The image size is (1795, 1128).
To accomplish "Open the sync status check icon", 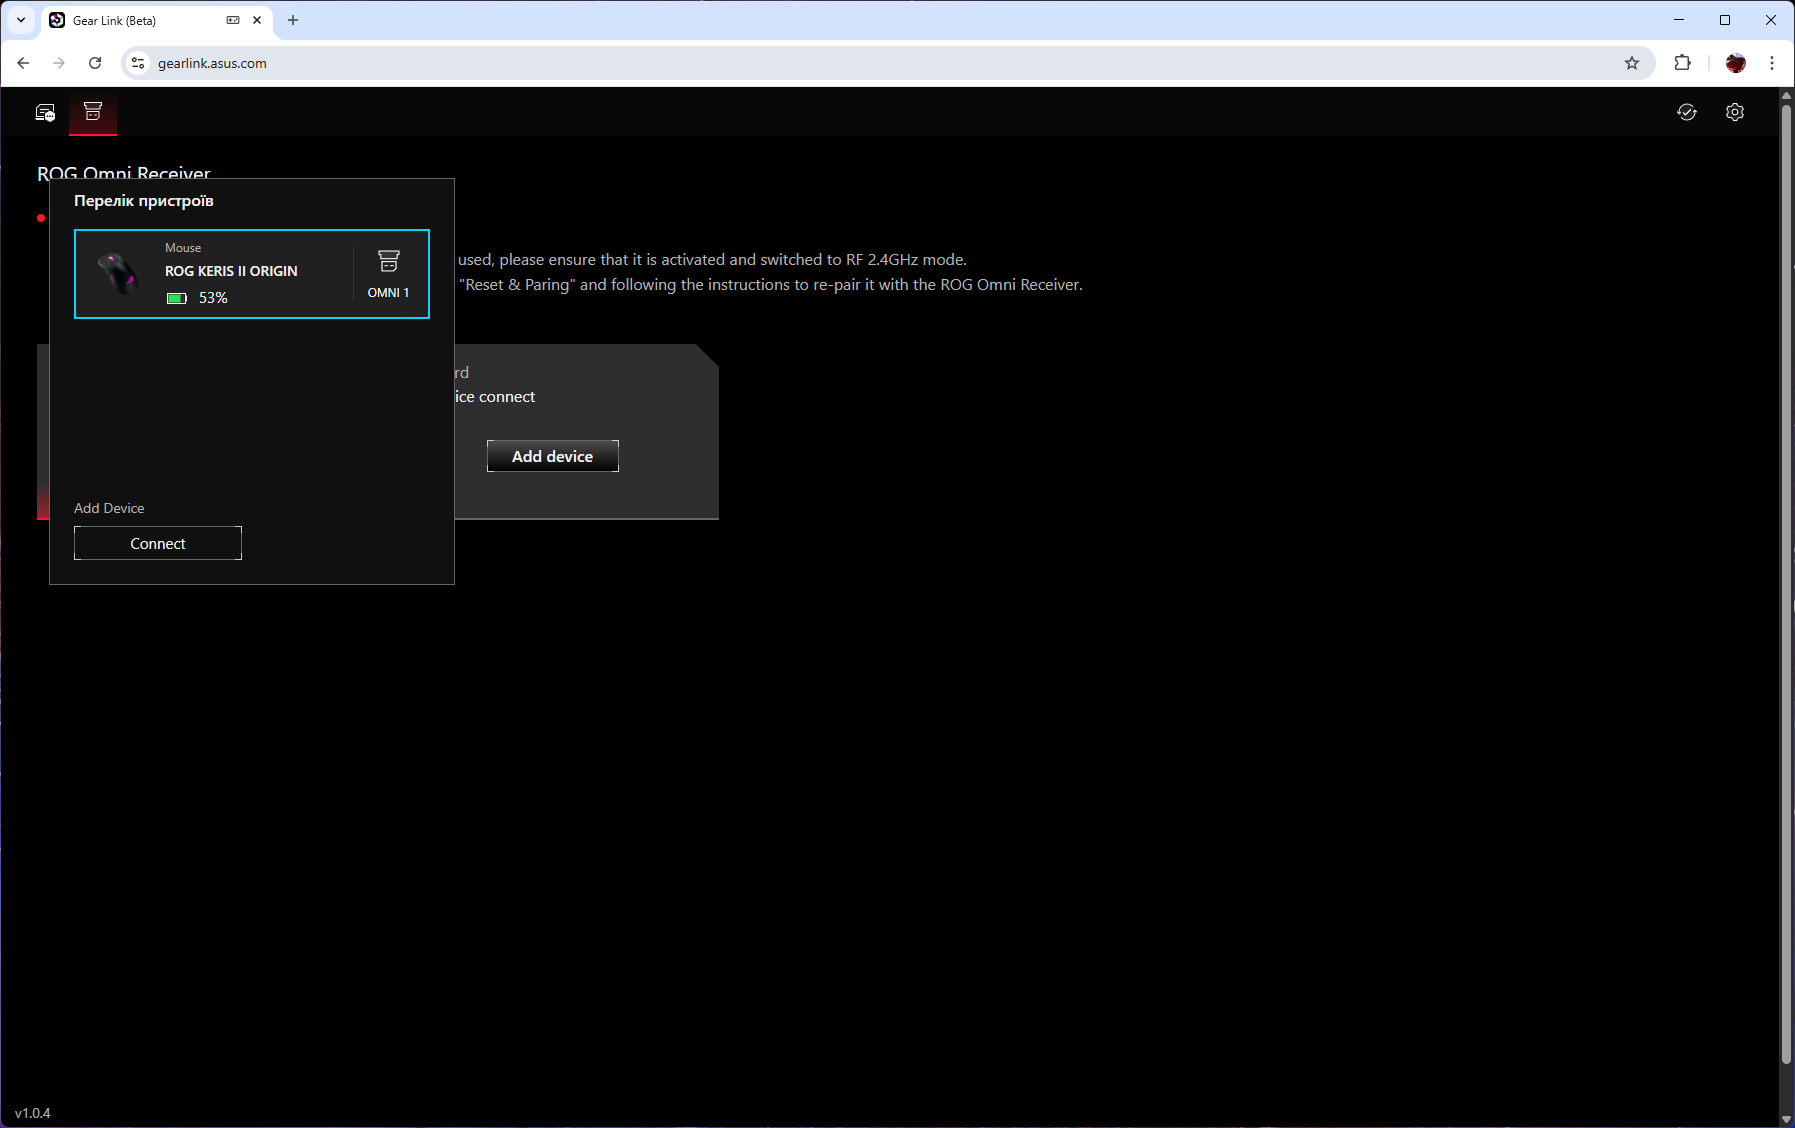I will pos(1687,112).
